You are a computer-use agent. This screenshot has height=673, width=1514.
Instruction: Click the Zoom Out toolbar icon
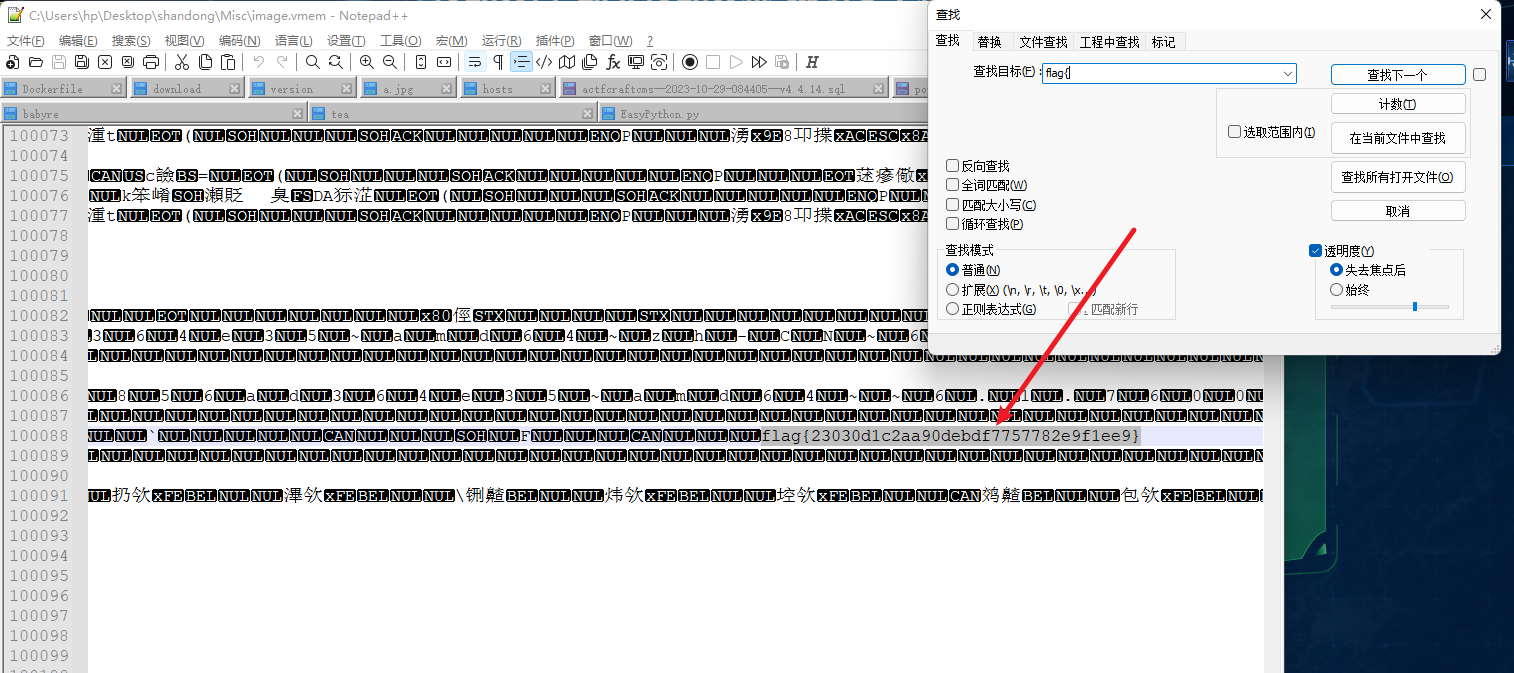click(390, 62)
